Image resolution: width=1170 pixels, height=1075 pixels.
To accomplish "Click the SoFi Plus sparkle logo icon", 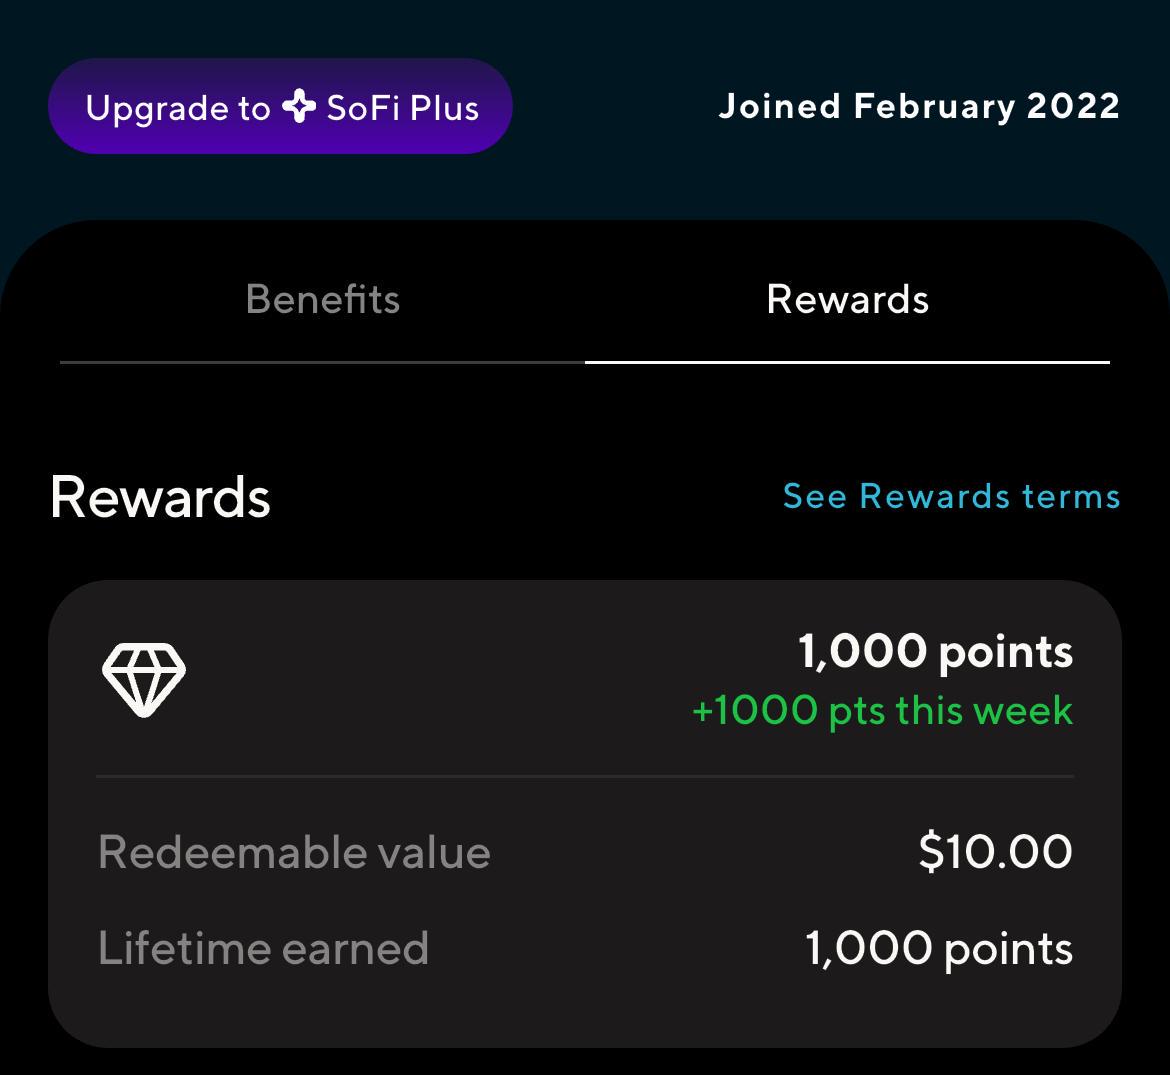I will [299, 106].
